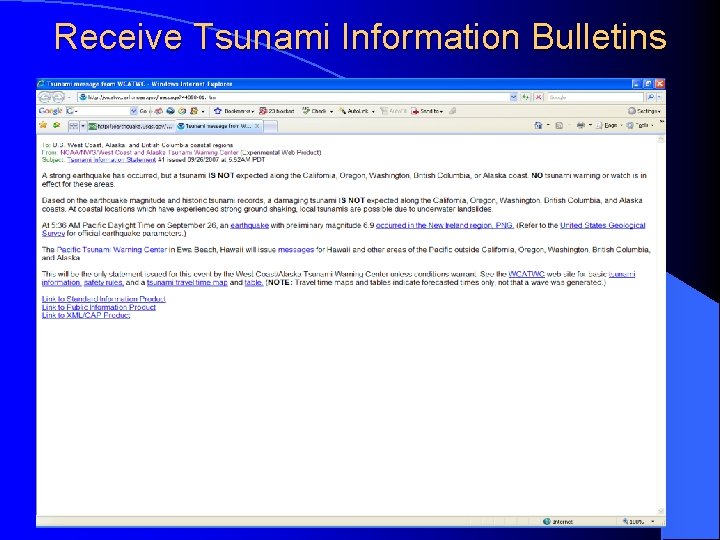Click the Google toolbar logo
This screenshot has width=720, height=540.
coord(51,111)
